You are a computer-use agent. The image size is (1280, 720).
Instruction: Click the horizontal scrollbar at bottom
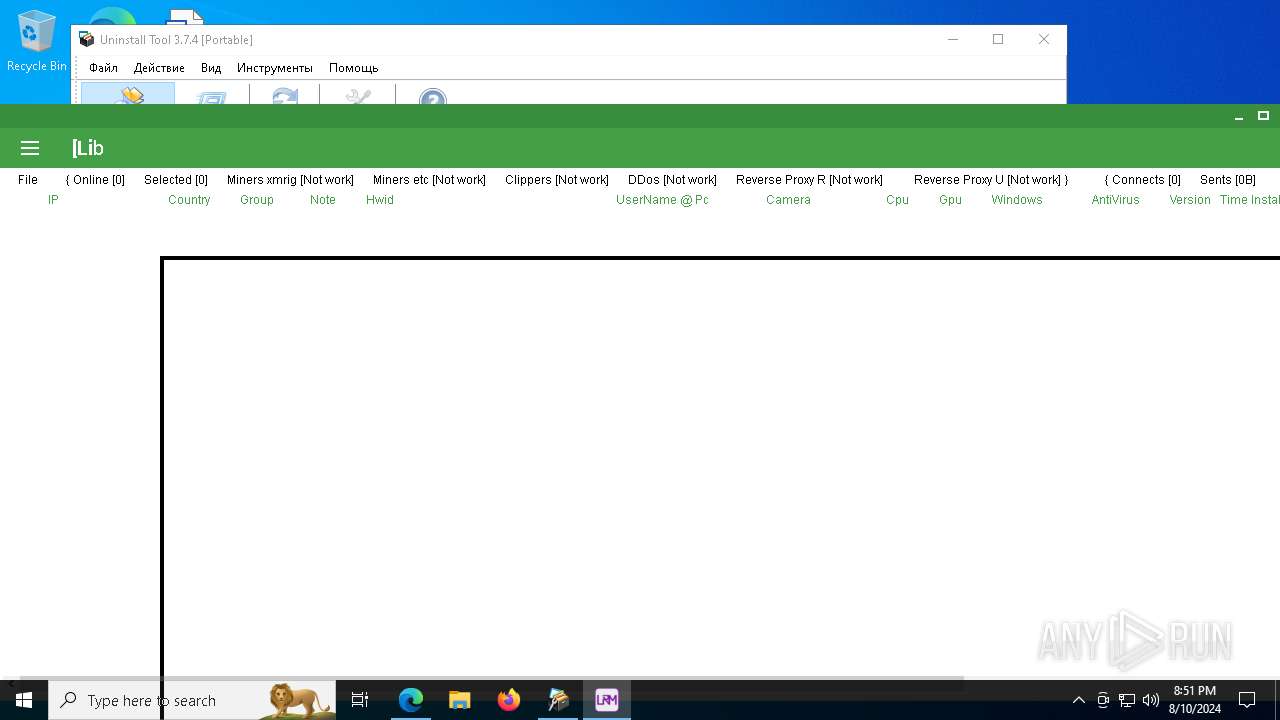click(491, 680)
